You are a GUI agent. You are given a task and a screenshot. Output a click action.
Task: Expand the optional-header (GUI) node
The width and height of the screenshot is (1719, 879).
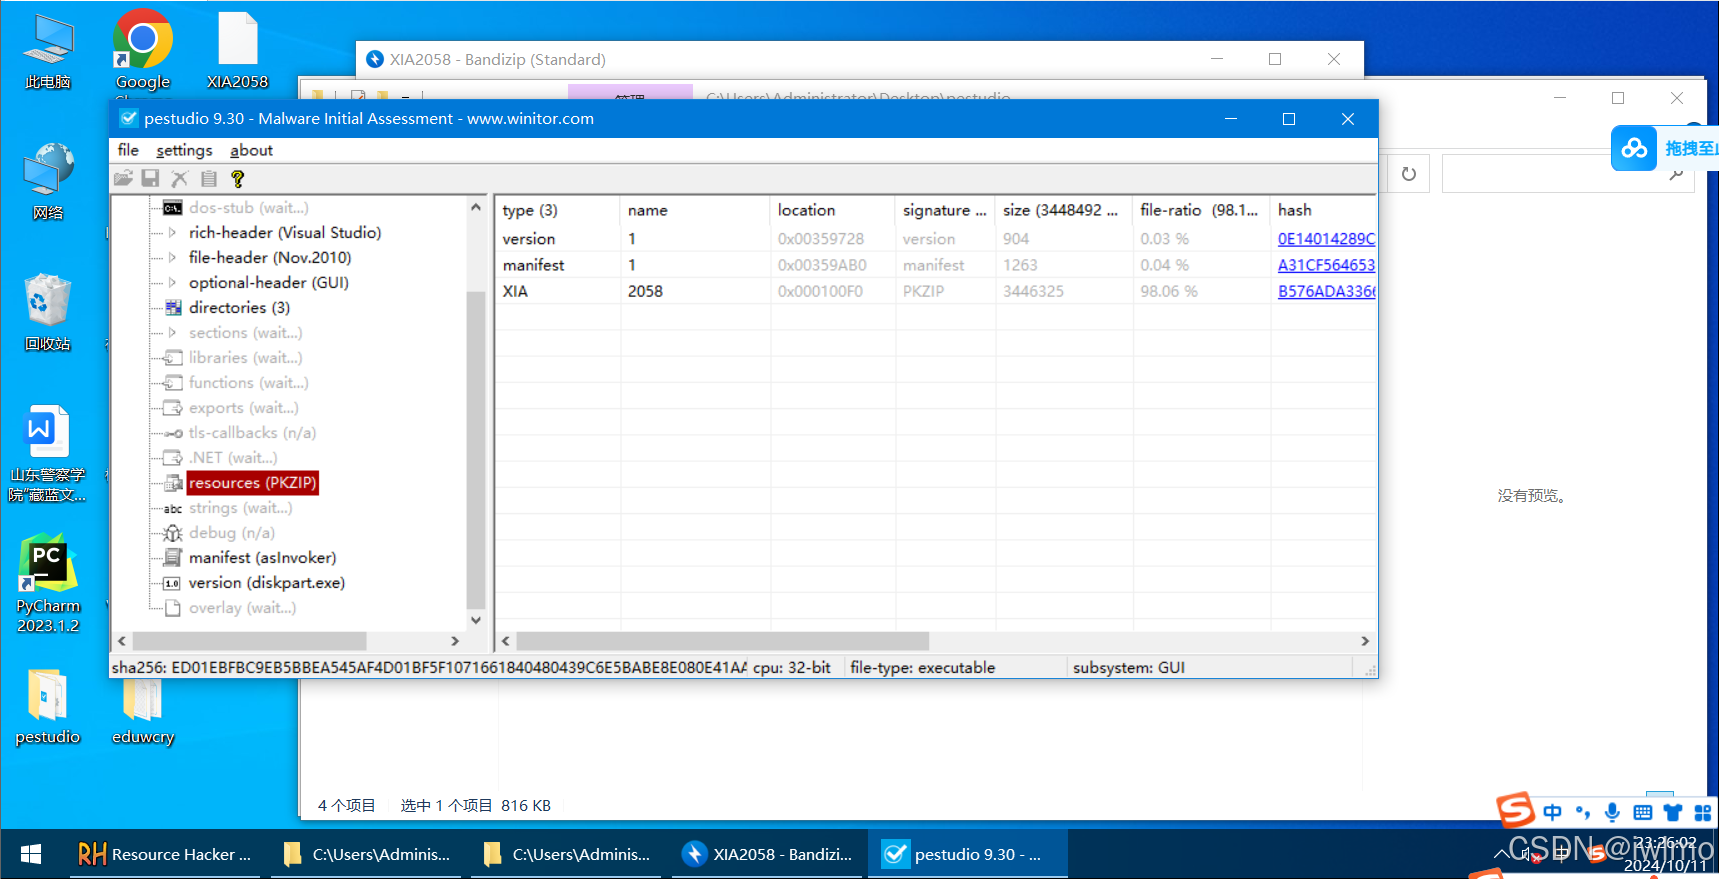(172, 283)
